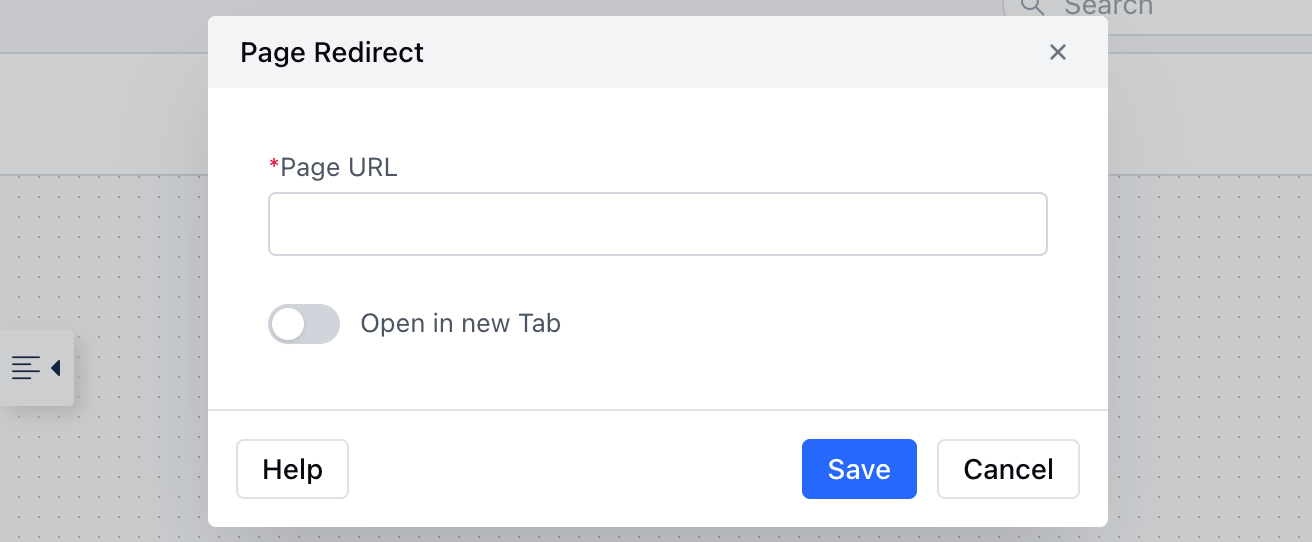Screen dimensions: 1312x542
Task: Click the 'Page URL' field label
Action: (x=339, y=167)
